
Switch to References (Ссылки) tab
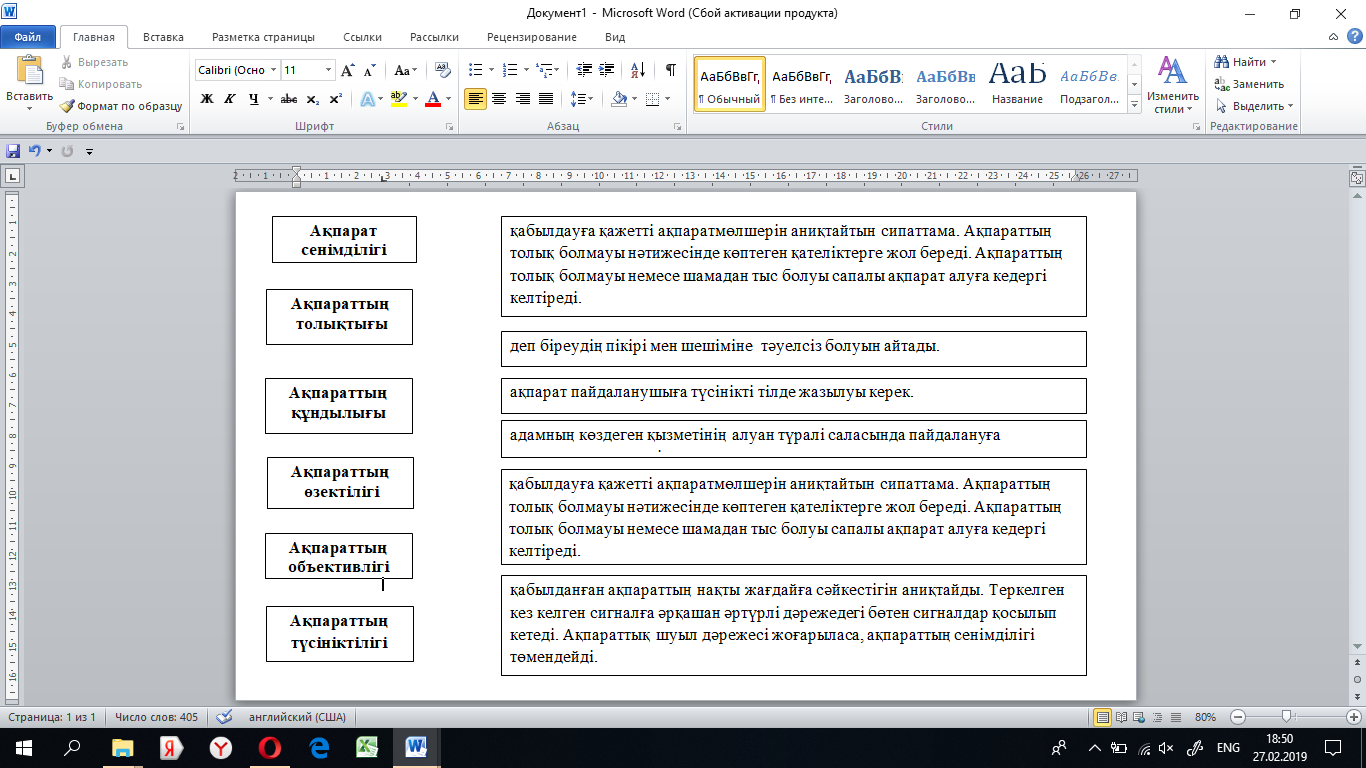[x=362, y=37]
